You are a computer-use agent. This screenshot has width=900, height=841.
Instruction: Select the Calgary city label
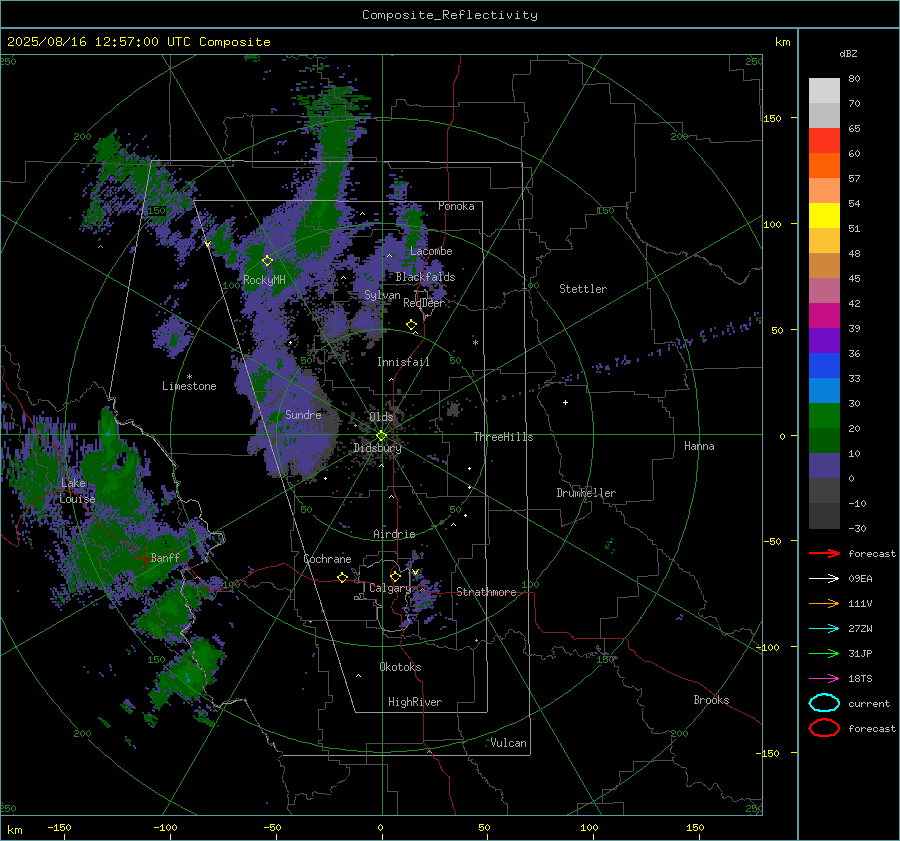tap(390, 588)
